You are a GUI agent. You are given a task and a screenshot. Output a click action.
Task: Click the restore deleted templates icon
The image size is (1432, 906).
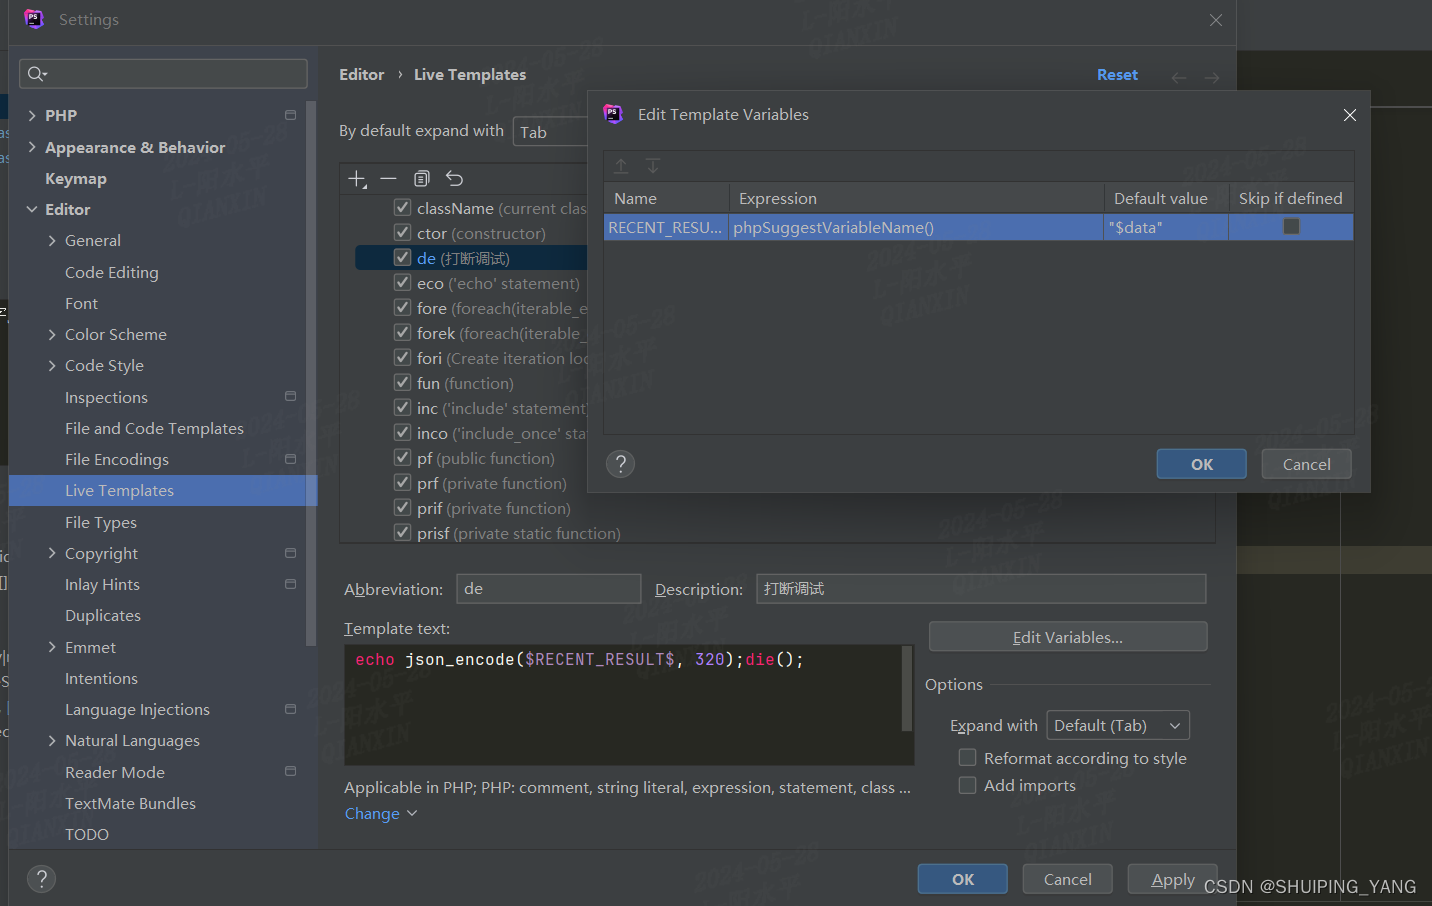(x=454, y=179)
